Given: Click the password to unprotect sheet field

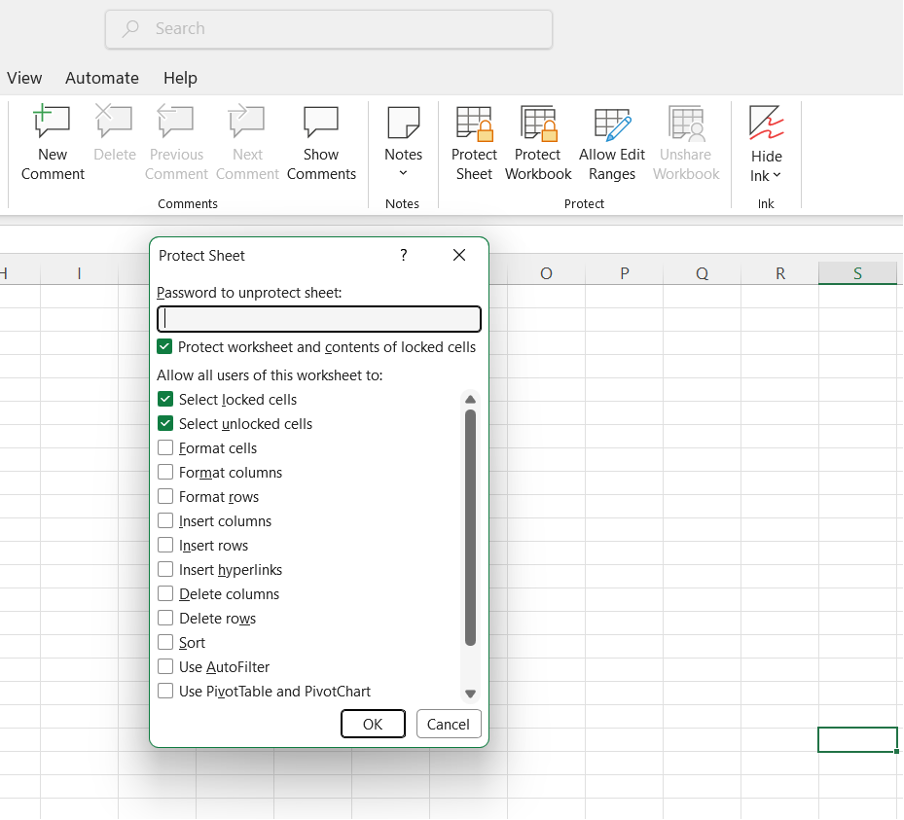Looking at the screenshot, I should pyautogui.click(x=319, y=319).
